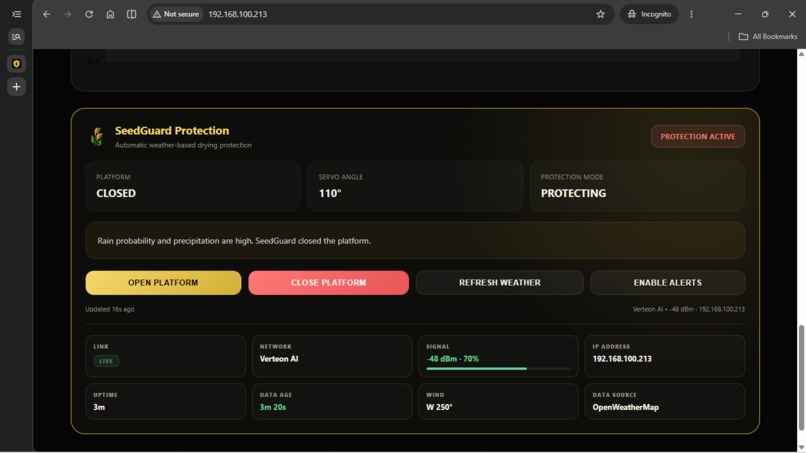Image resolution: width=806 pixels, height=453 pixels.
Task: Click the IP address card value '192.168.100.213'
Action: click(x=622, y=359)
